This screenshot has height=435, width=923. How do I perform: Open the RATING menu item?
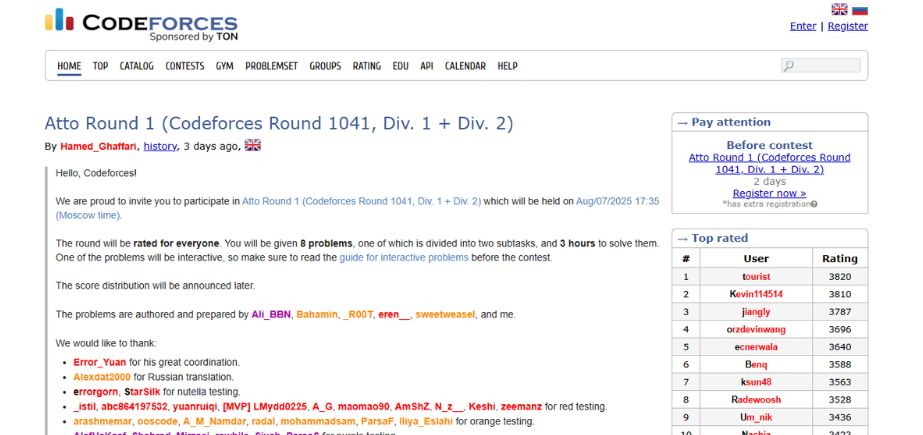point(367,66)
